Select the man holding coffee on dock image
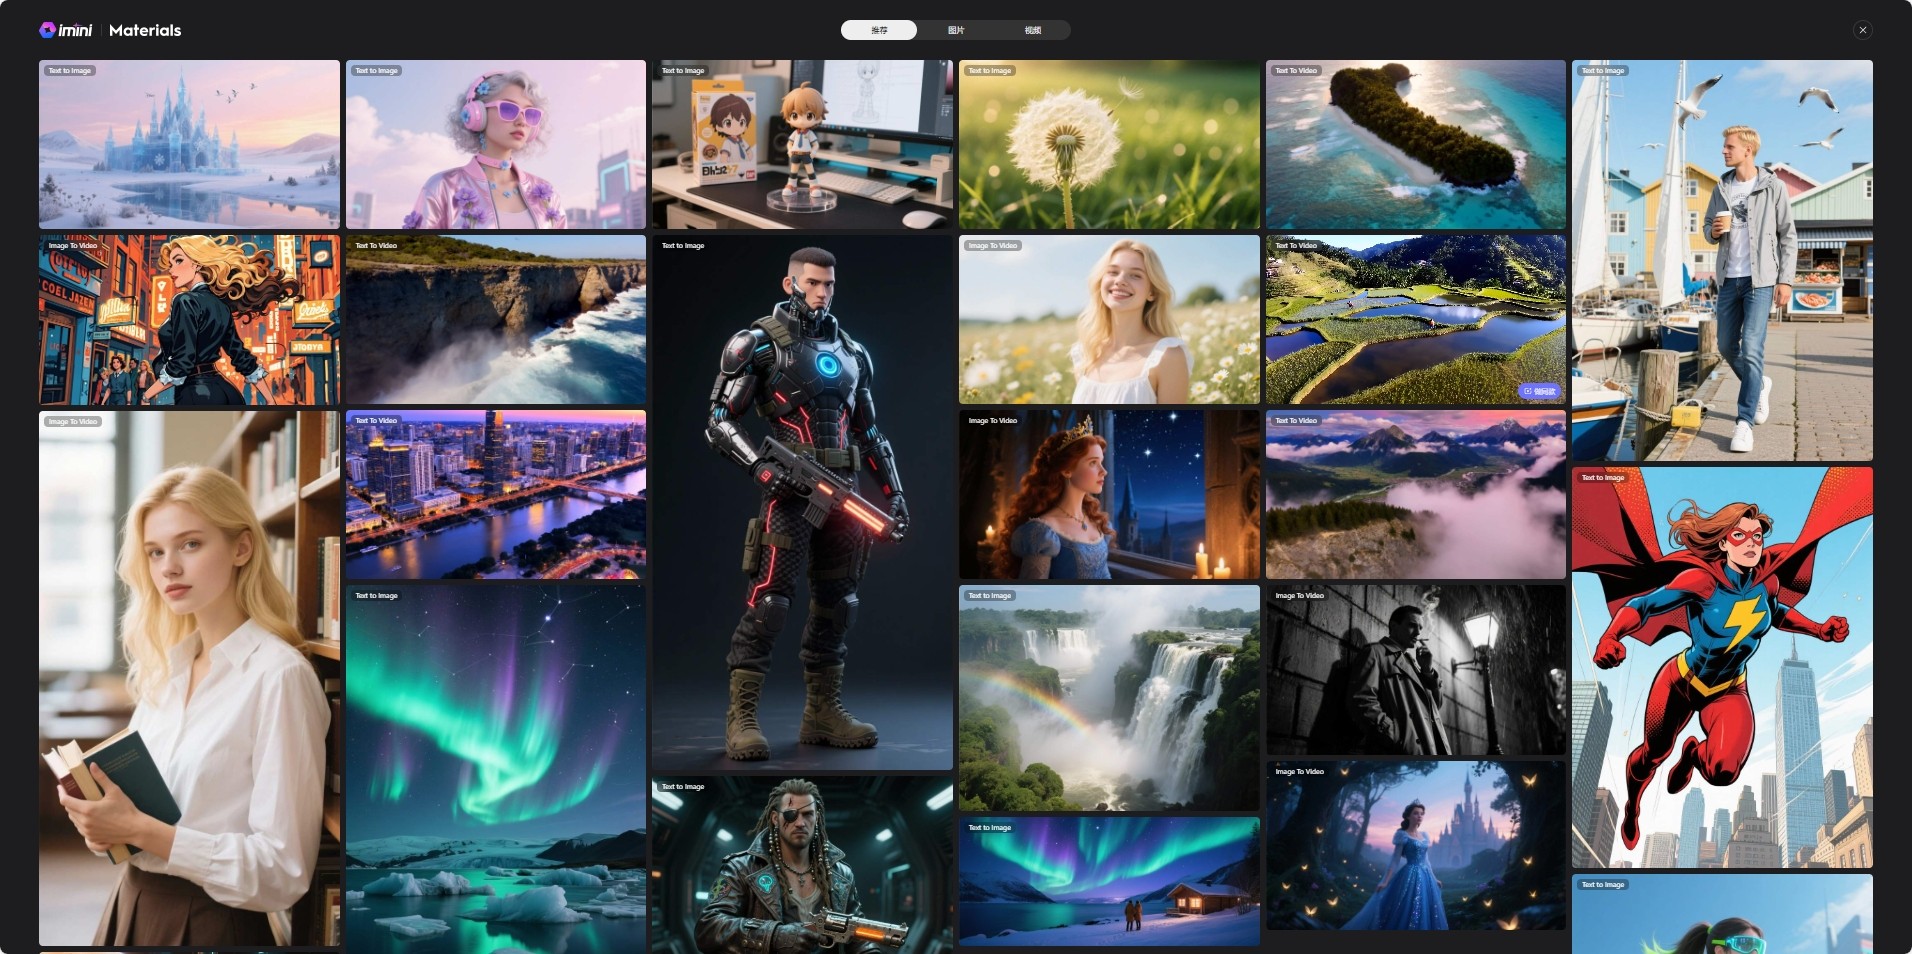 pos(1722,260)
